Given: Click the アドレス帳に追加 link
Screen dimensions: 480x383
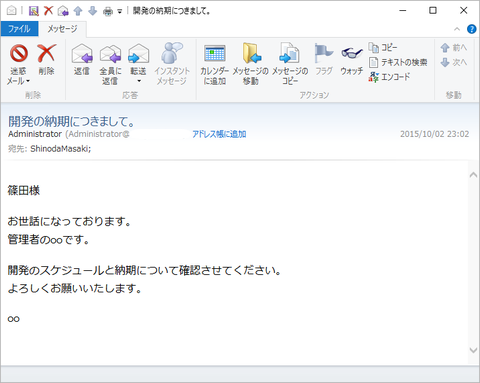Looking at the screenshot, I should click(219, 134).
